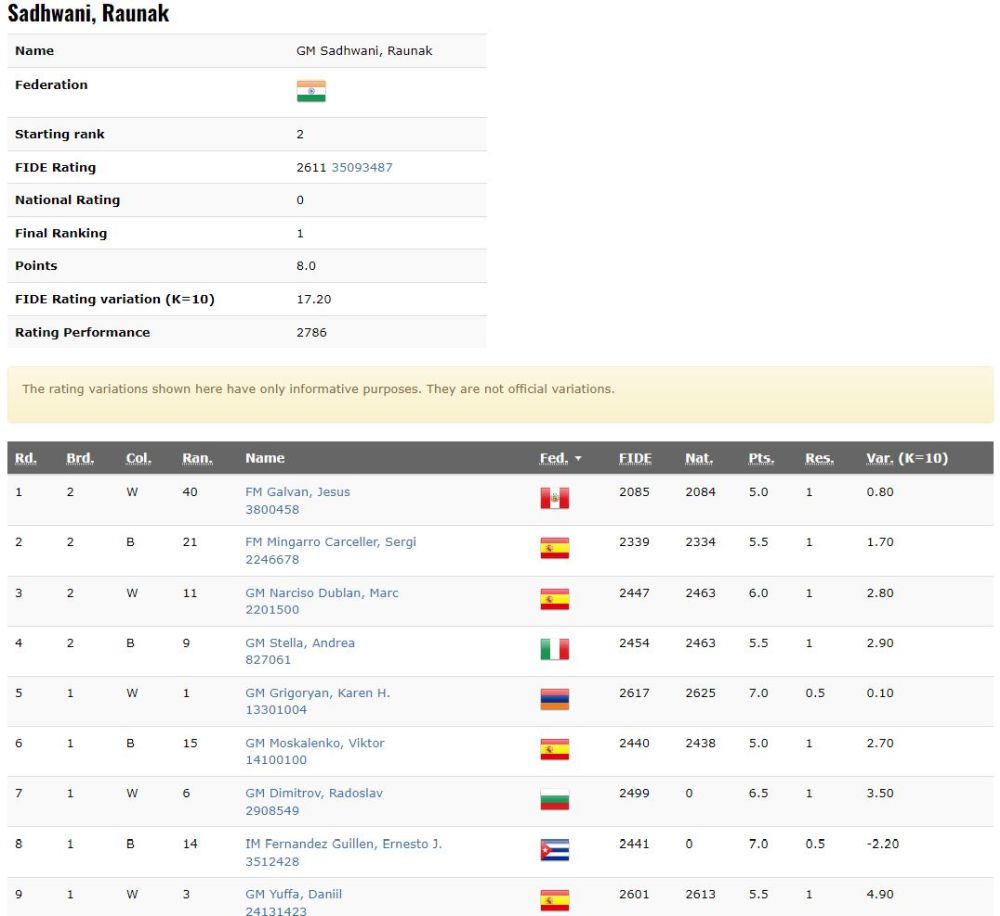The height and width of the screenshot is (916, 1000).
Task: Open FIDE ID 827061 under Stella
Action: 268,660
